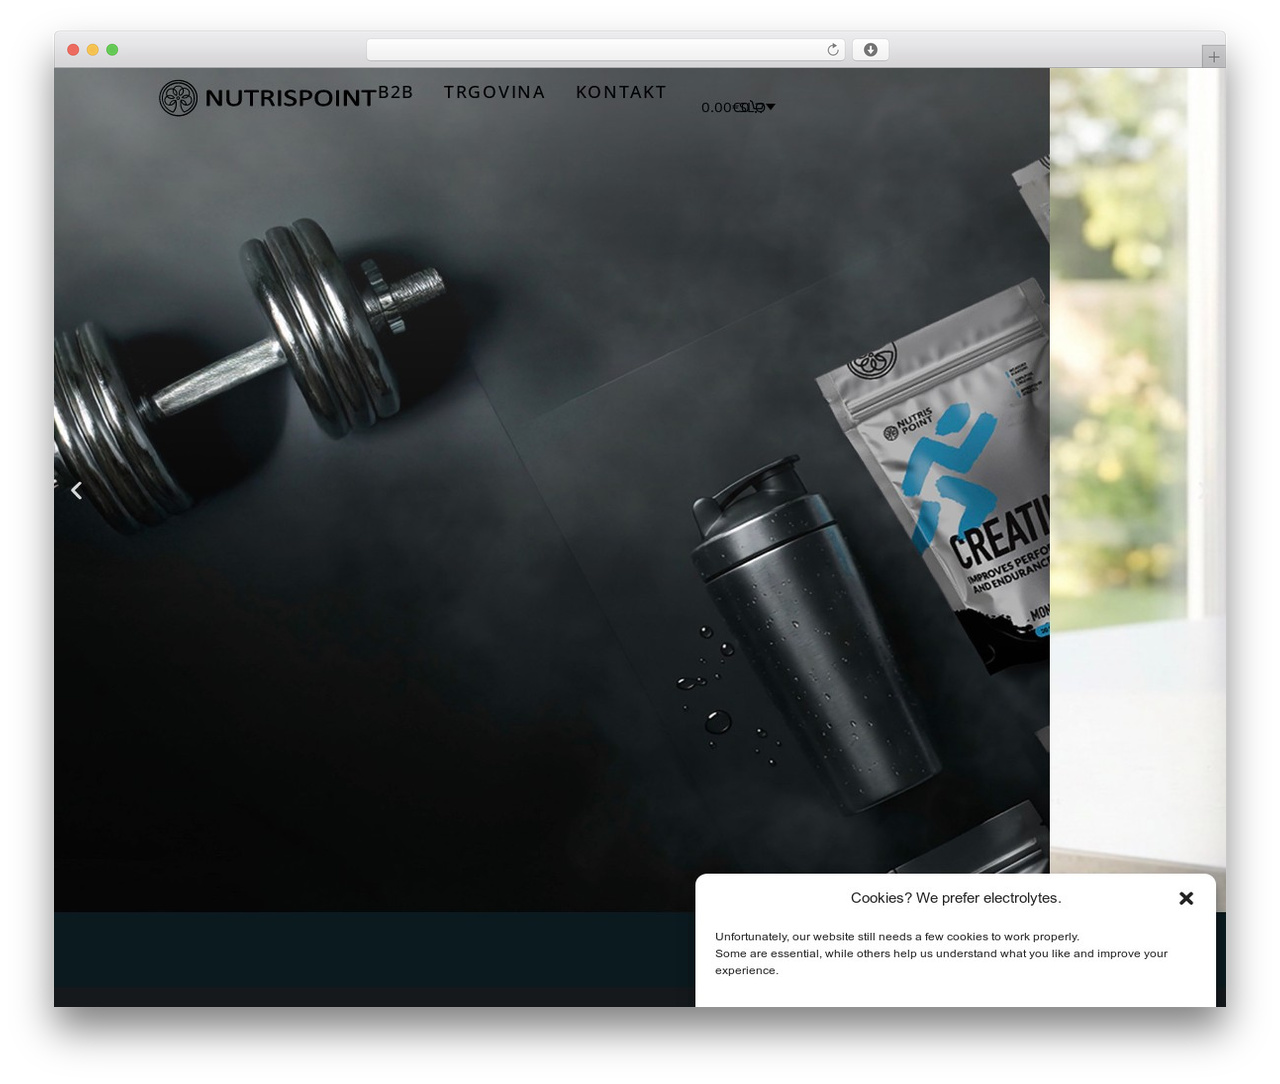Click the green maximize window button
The image size is (1280, 1084).
pos(112,50)
